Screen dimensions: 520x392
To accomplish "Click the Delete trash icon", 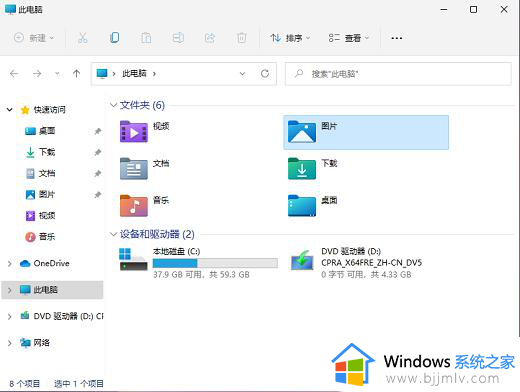I will click(x=242, y=38).
